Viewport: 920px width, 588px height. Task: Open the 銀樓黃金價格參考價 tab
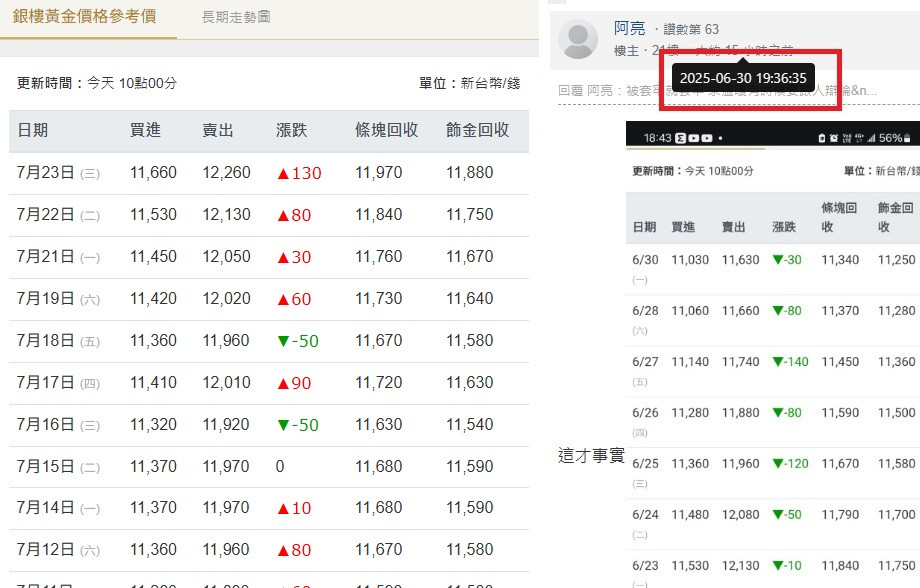point(84,16)
